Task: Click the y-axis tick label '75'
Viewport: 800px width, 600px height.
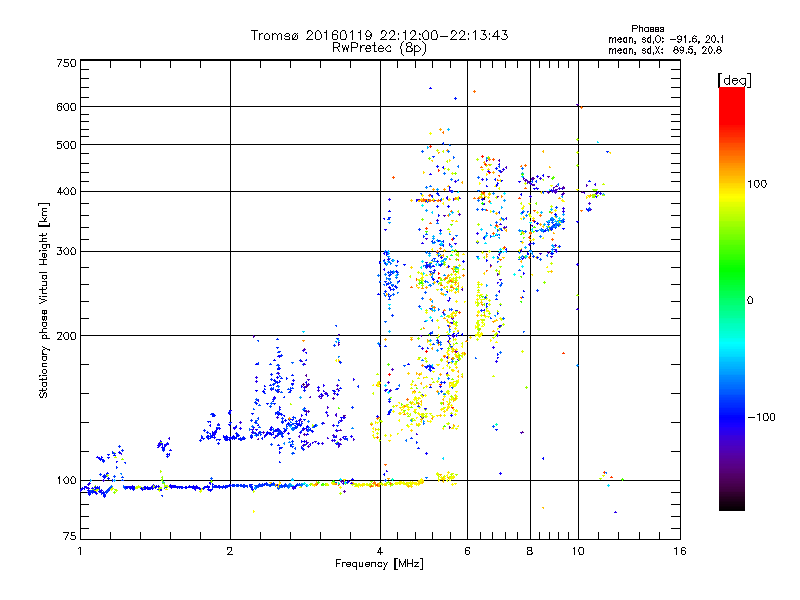Action: (70, 536)
